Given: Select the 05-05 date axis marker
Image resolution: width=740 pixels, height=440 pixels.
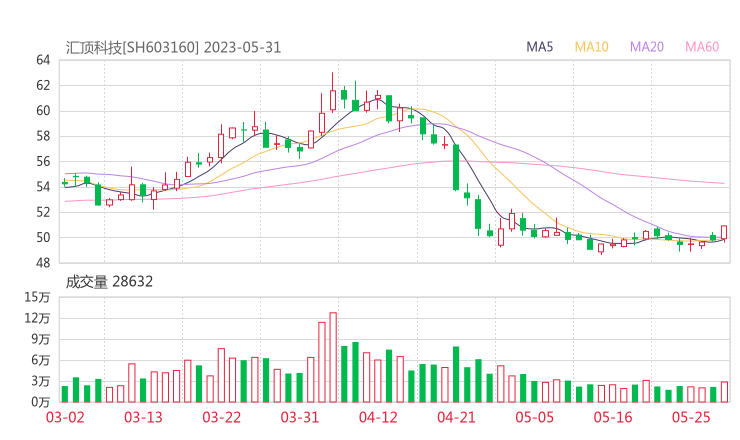Looking at the screenshot, I should click(534, 417).
